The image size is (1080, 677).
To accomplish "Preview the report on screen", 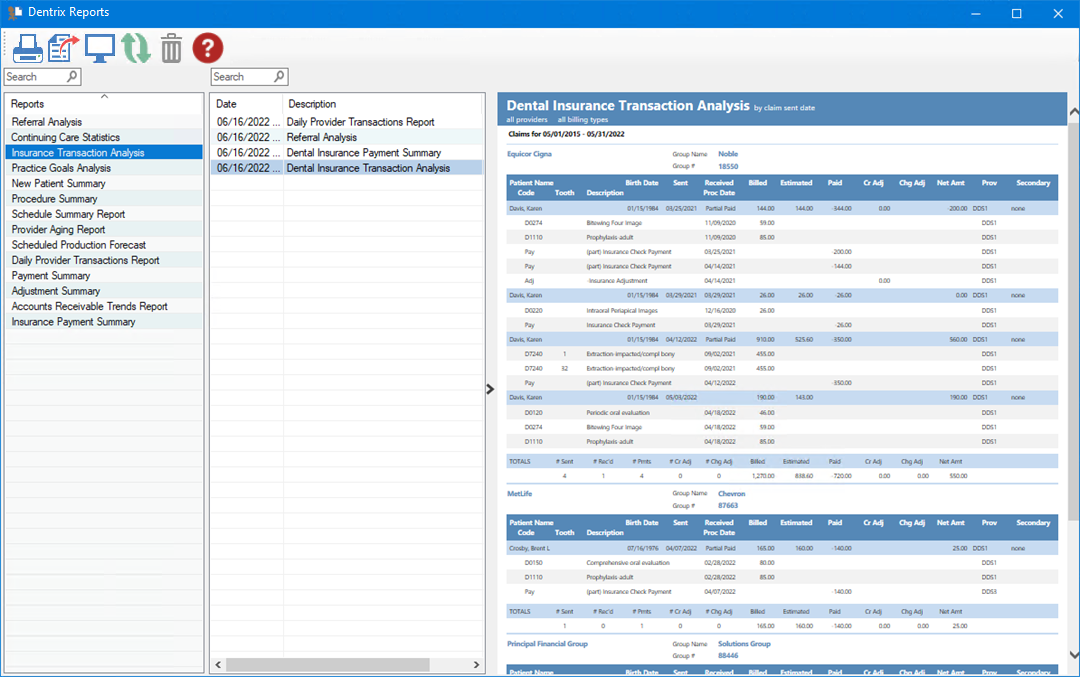I will click(99, 47).
